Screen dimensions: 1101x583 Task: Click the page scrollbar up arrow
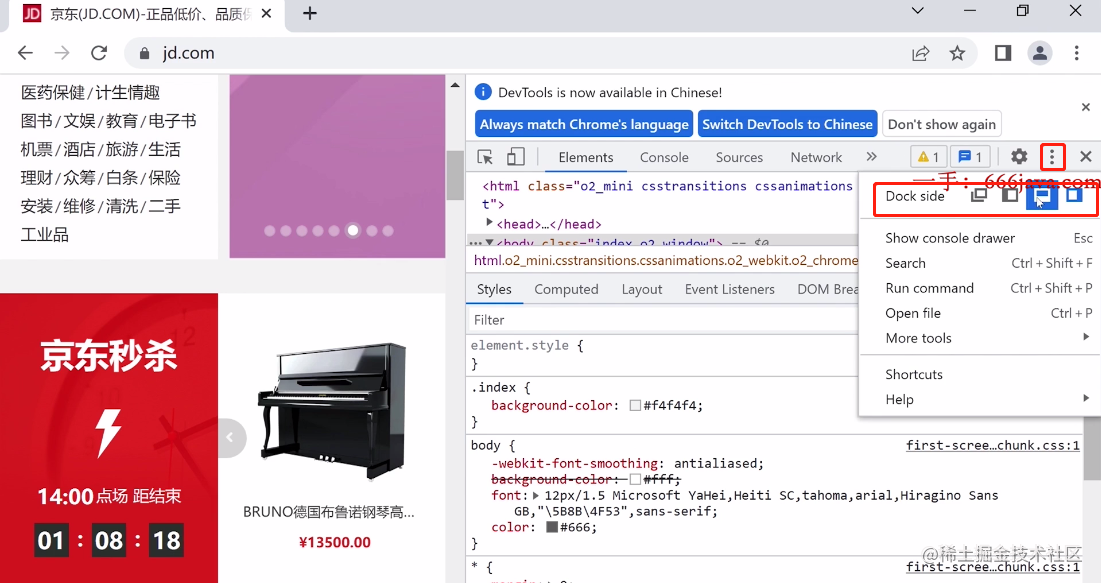click(x=455, y=85)
